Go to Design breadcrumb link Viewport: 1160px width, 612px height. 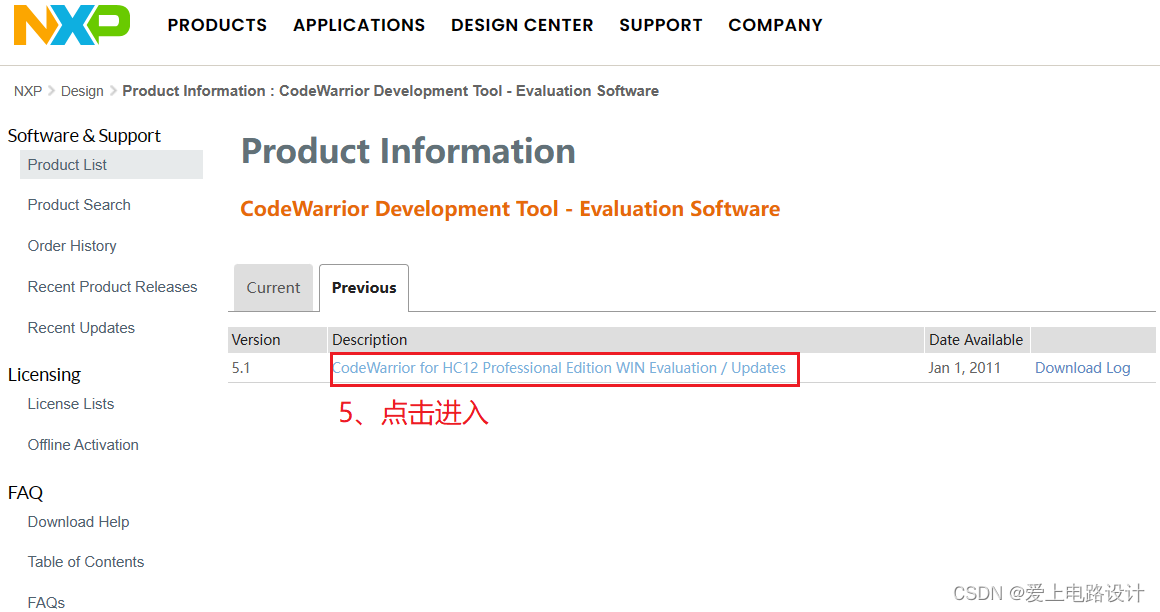82,91
